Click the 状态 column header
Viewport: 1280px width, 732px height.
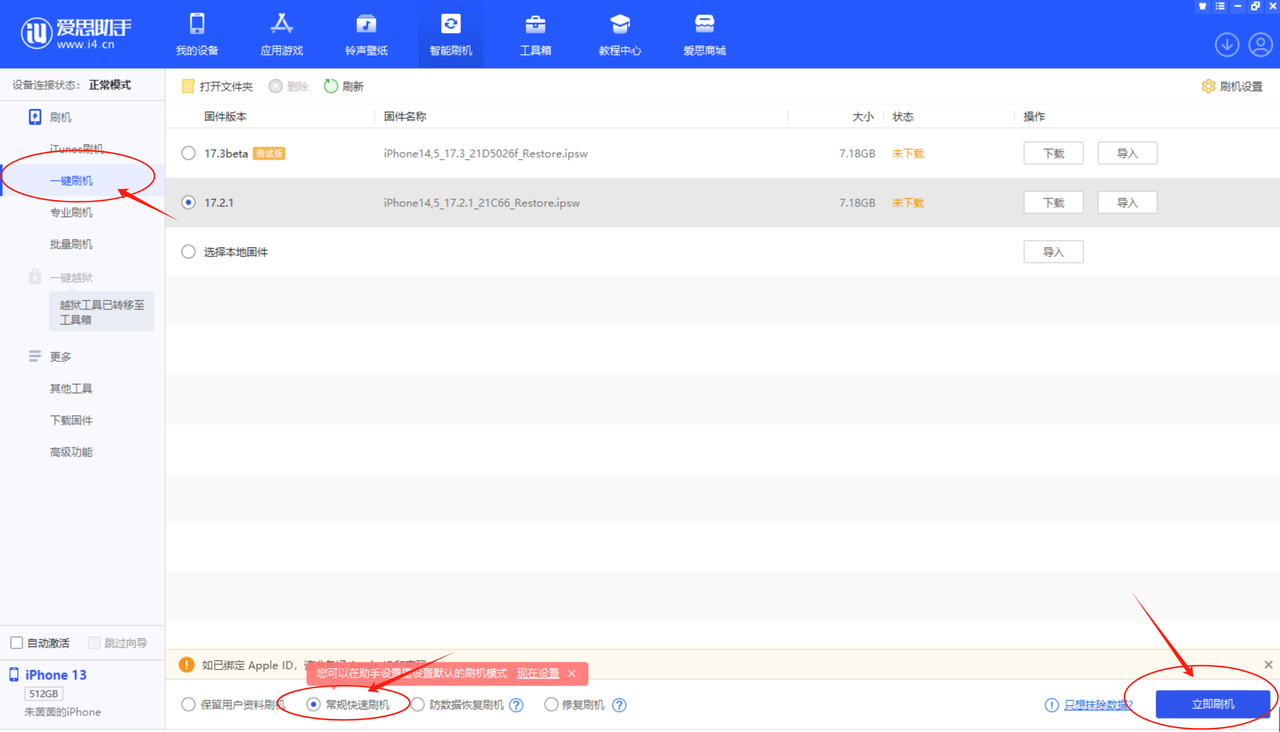(x=903, y=117)
